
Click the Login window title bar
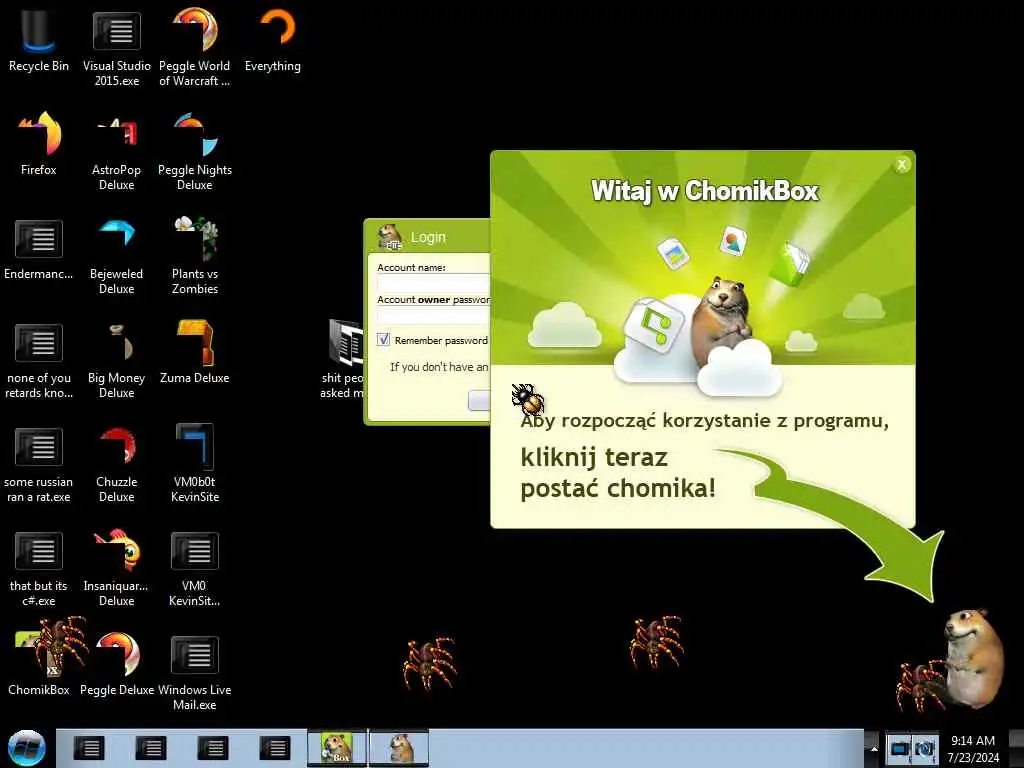427,237
